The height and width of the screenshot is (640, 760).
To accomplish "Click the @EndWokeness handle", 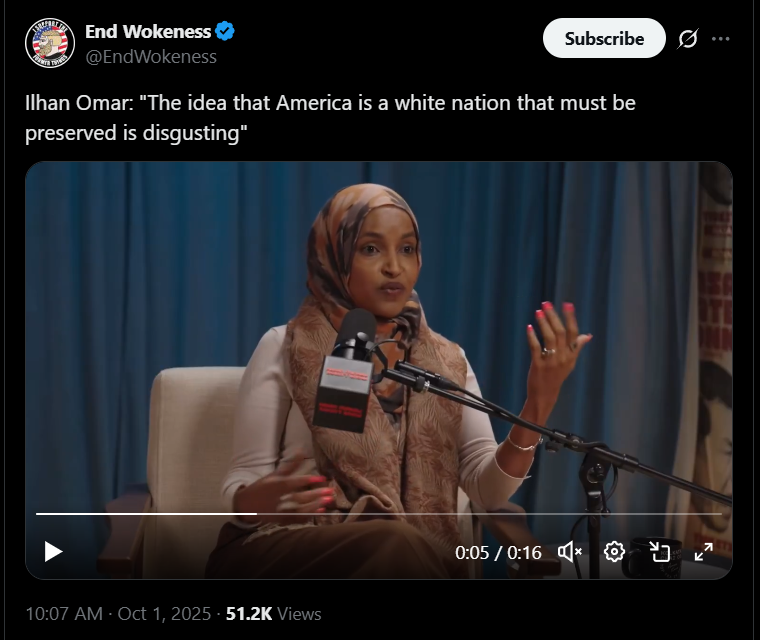I will (x=151, y=57).
